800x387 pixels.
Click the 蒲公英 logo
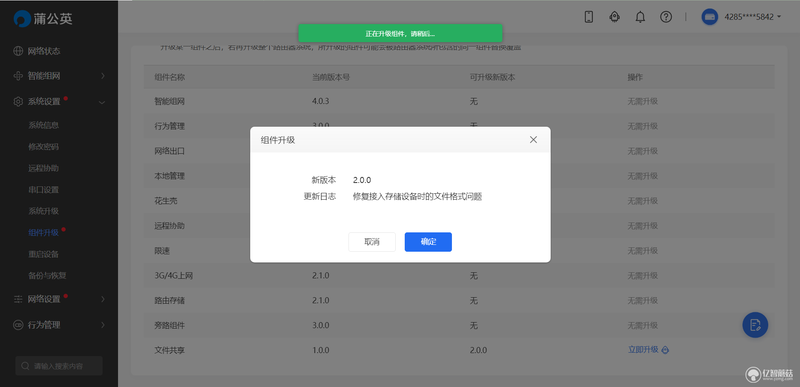pos(43,18)
